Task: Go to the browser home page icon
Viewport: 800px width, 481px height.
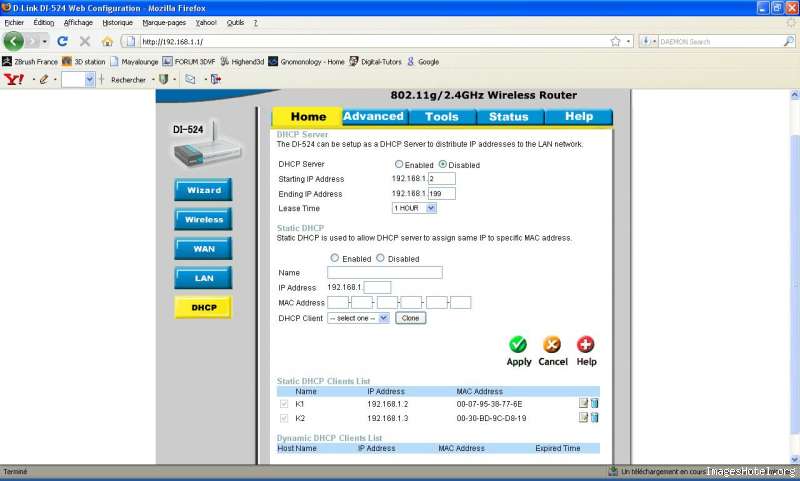Action: [x=108, y=41]
